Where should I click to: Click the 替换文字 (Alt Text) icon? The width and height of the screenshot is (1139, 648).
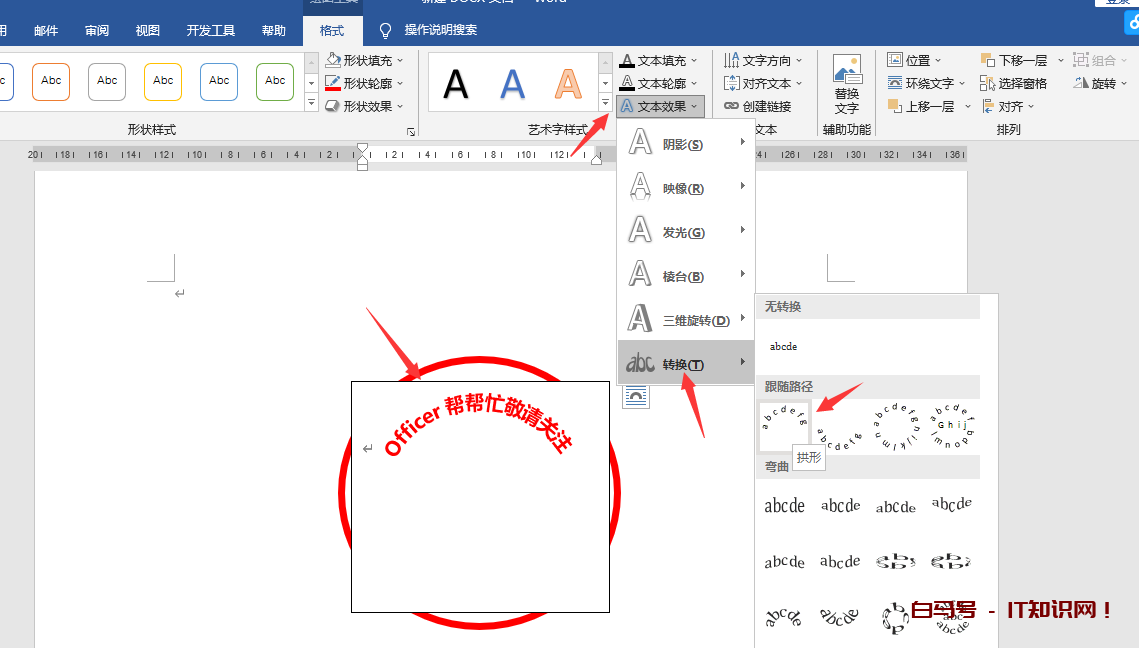coord(846,84)
